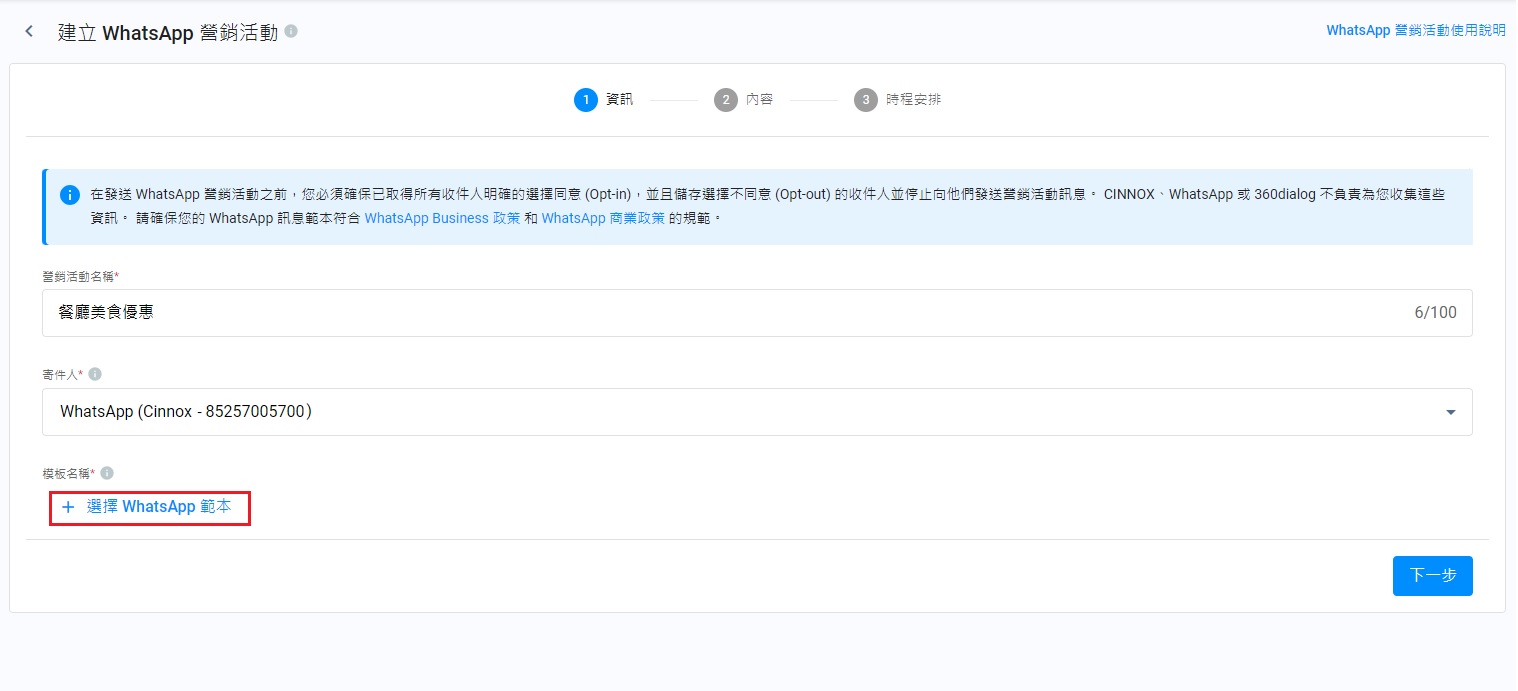This screenshot has height=691, width=1518.
Task: Switch to the 內容 step
Action: 759,100
